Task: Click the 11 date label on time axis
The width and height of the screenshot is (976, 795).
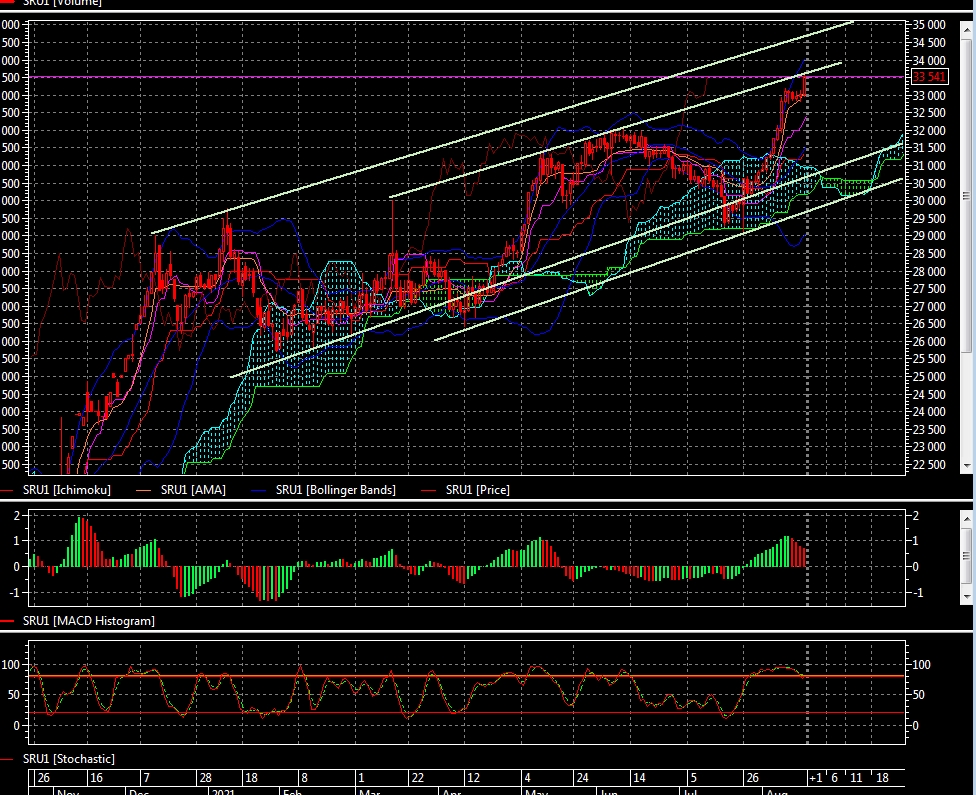Action: 856,778
